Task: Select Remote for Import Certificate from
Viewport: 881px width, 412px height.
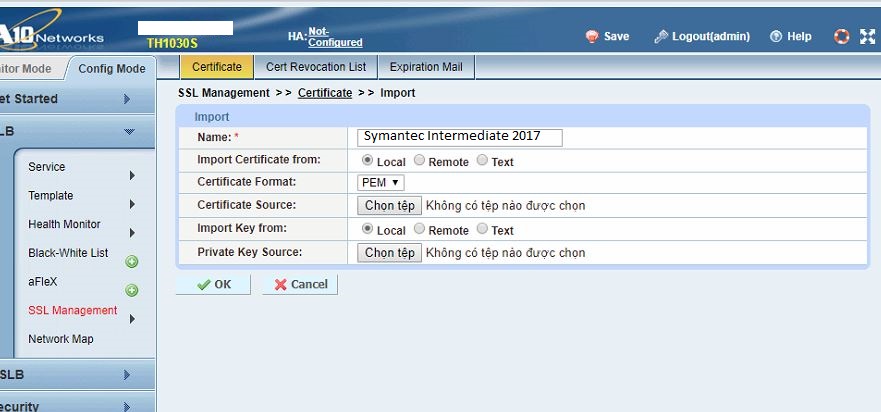Action: coord(420,160)
